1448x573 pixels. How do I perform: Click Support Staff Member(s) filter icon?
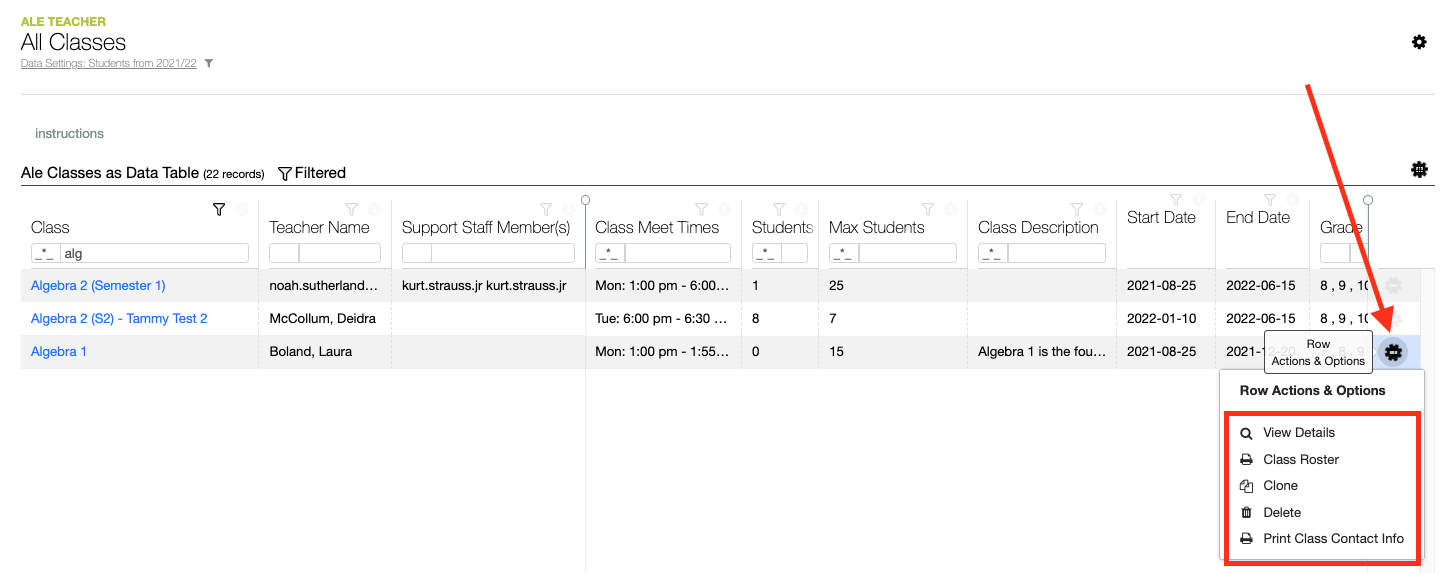pos(546,209)
